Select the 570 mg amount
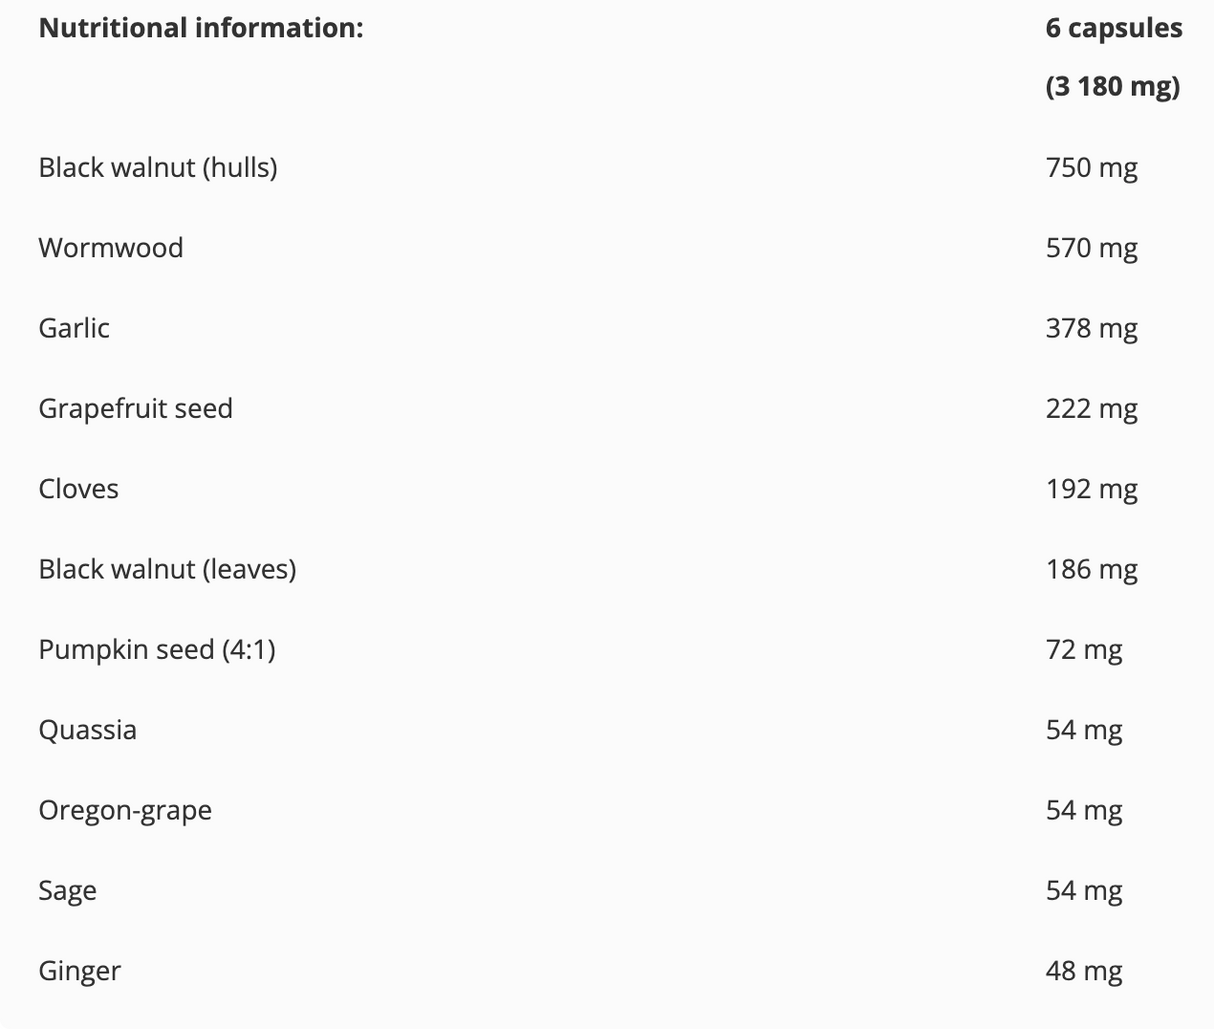 click(1092, 248)
